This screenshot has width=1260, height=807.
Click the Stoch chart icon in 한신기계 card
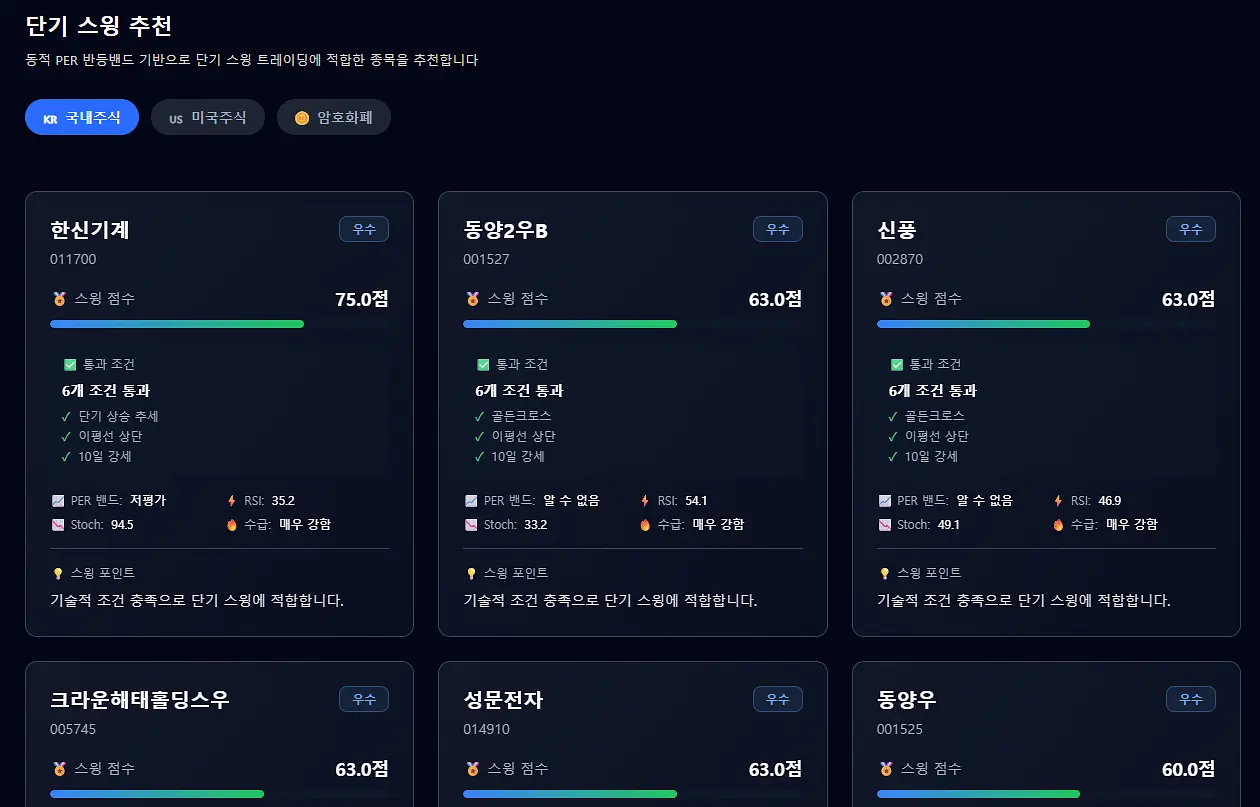click(57, 525)
